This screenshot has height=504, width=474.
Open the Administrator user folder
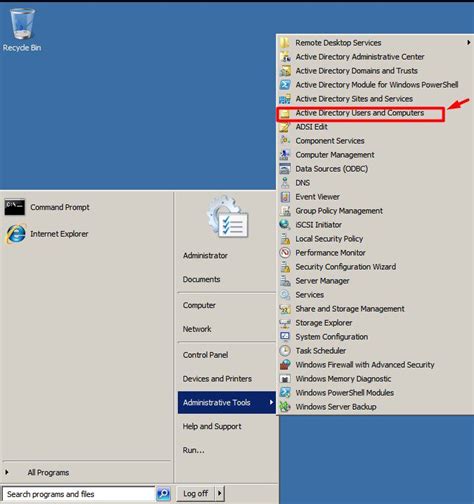[205, 256]
